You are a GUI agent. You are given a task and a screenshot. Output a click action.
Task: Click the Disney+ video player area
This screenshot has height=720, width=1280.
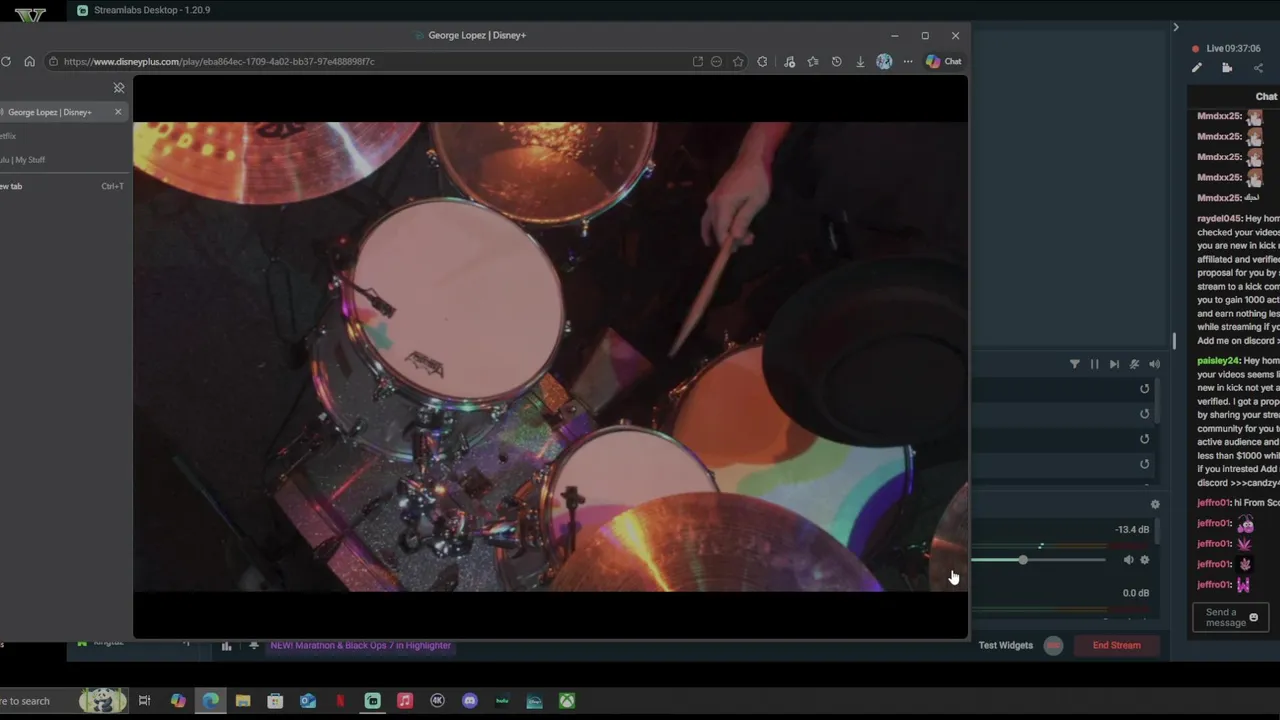tap(550, 357)
